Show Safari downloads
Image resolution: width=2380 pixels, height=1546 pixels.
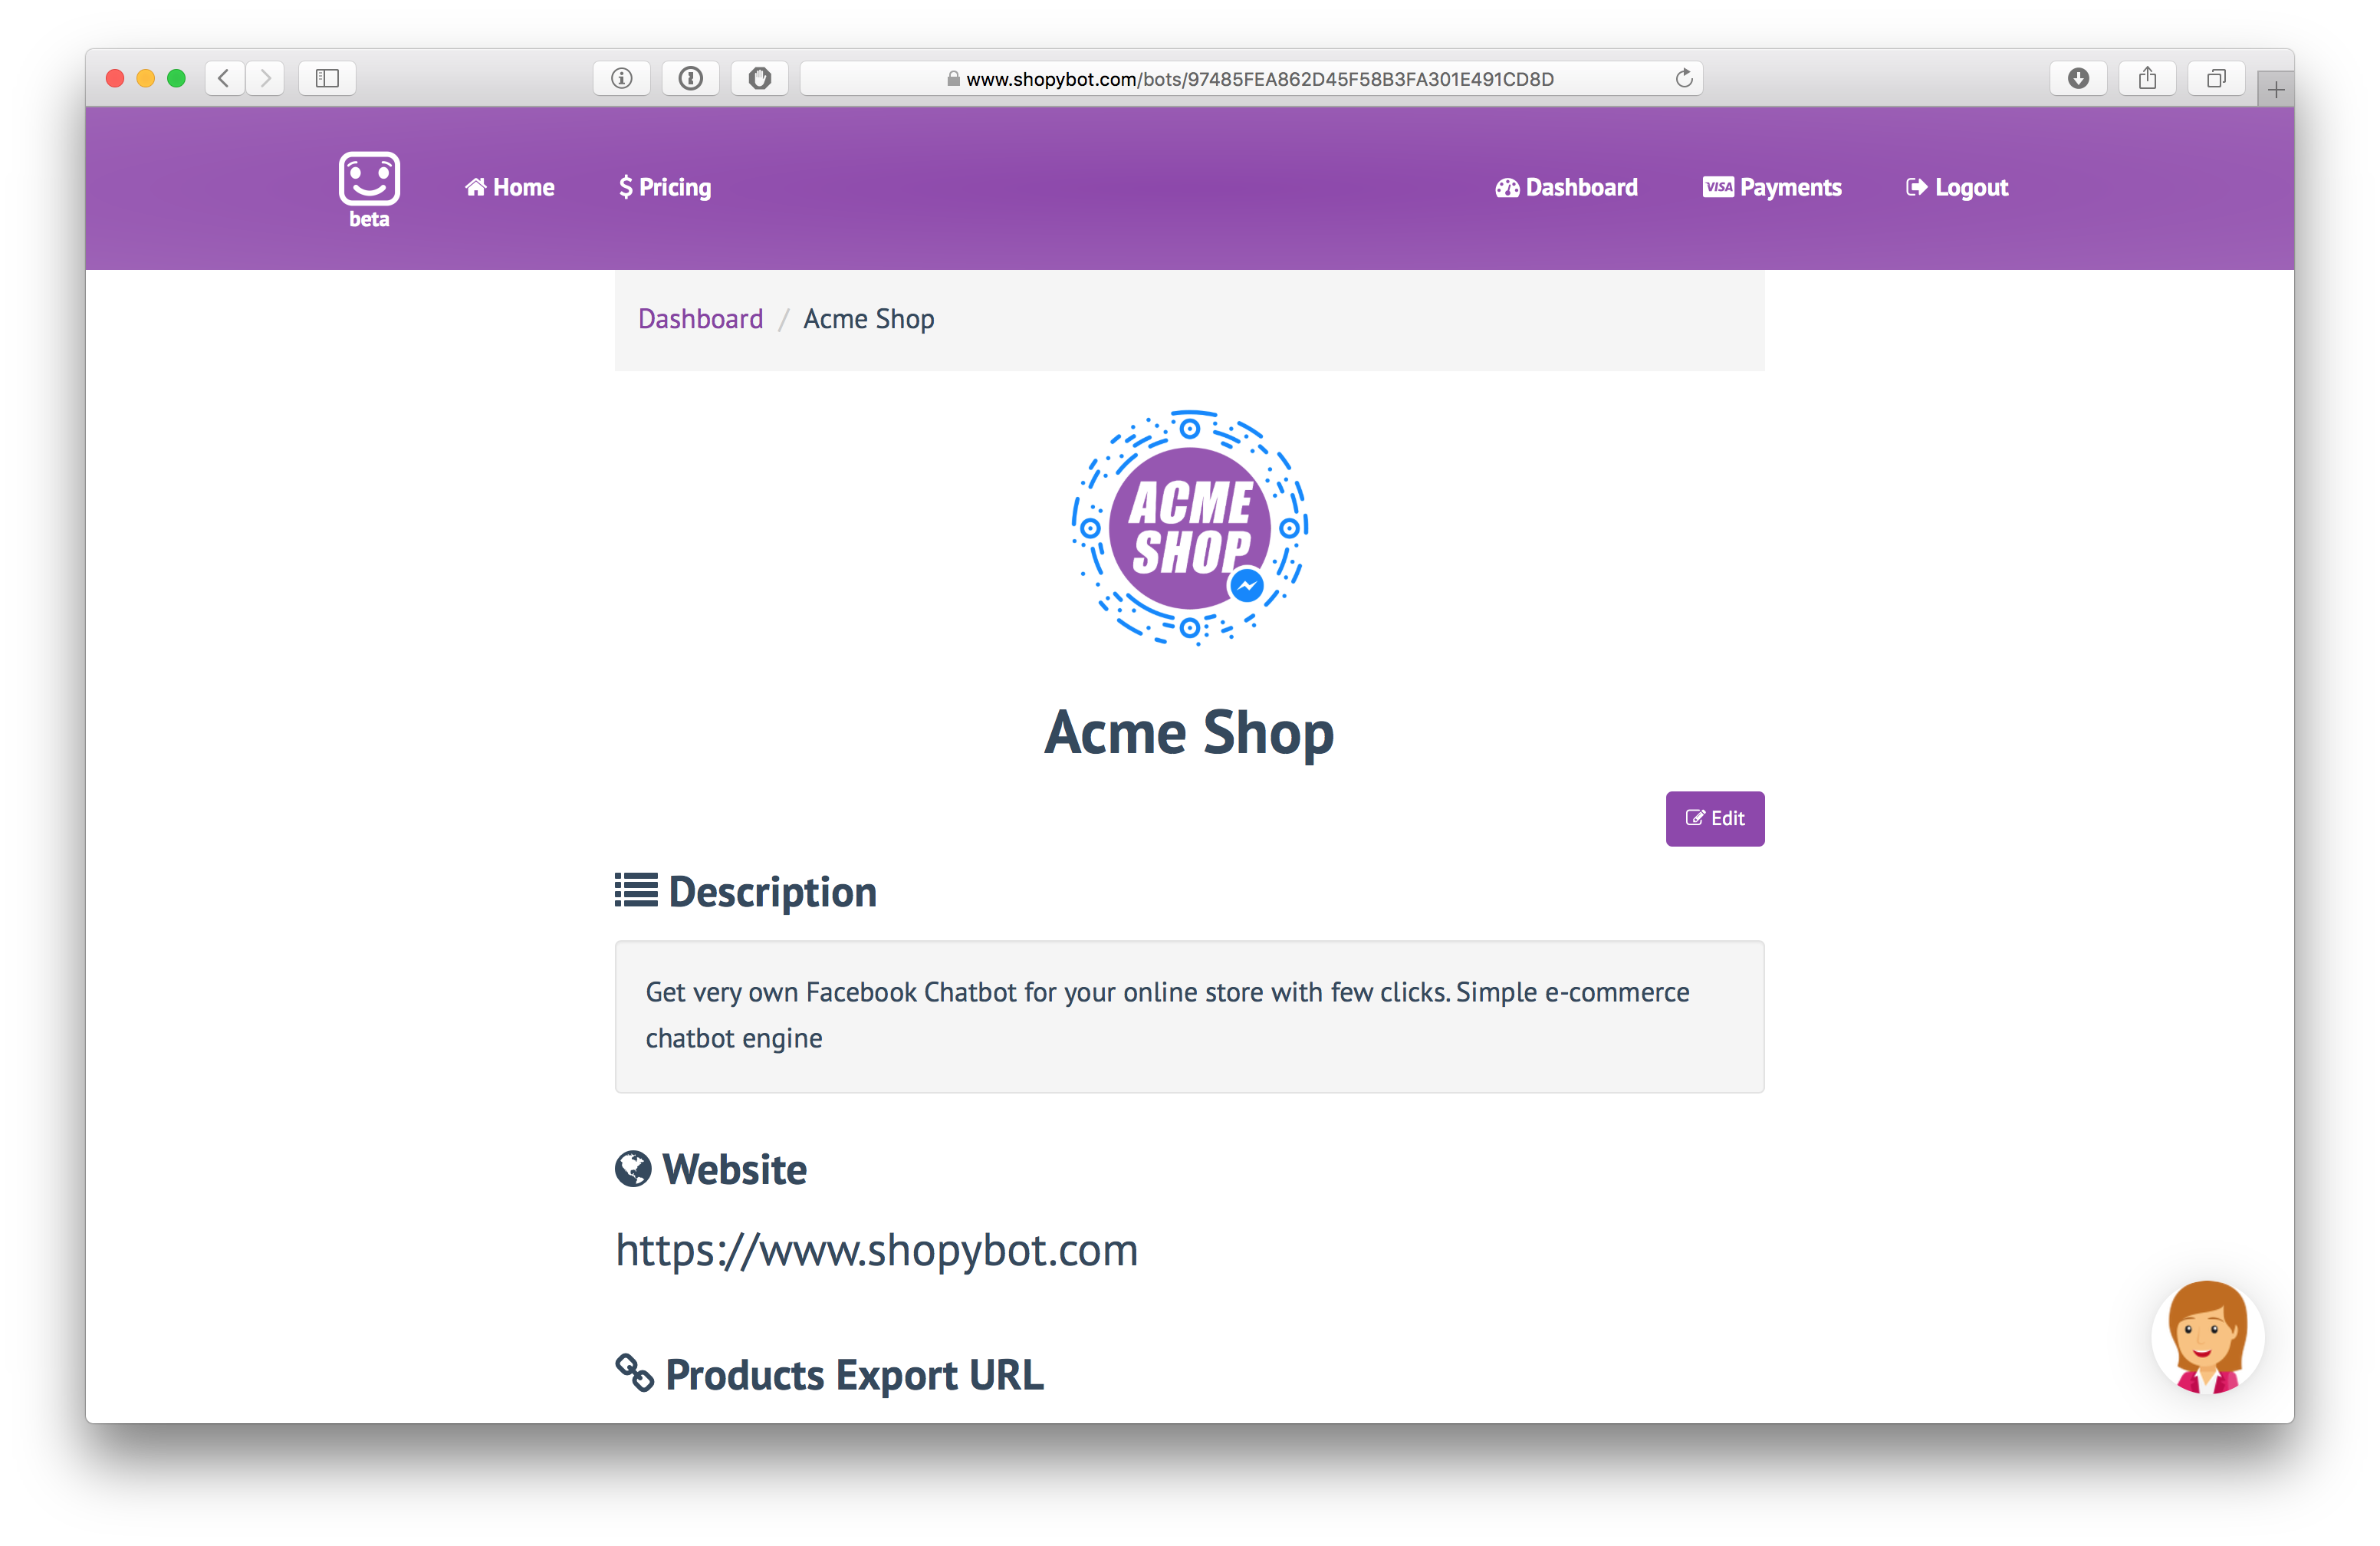coord(2078,78)
